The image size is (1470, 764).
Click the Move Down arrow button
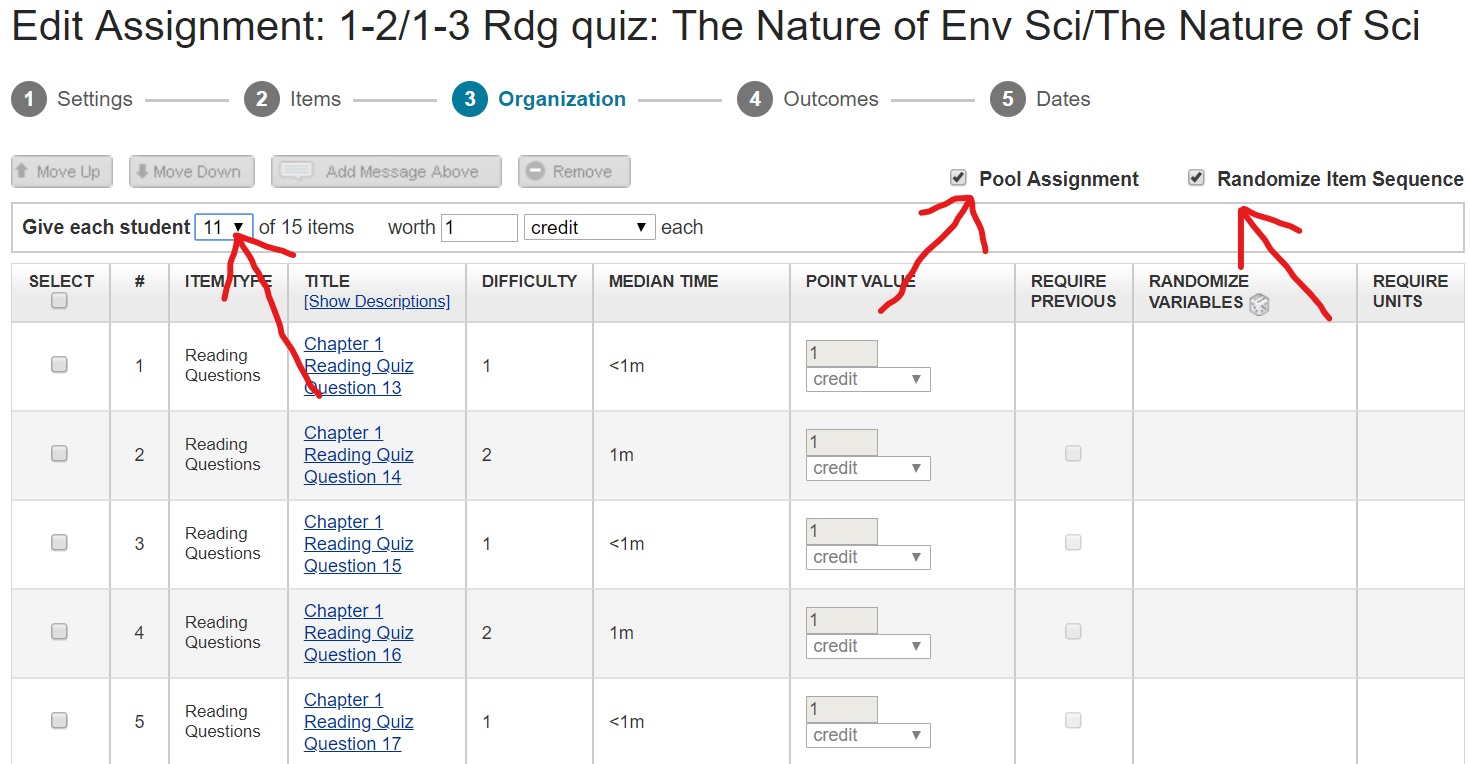192,172
